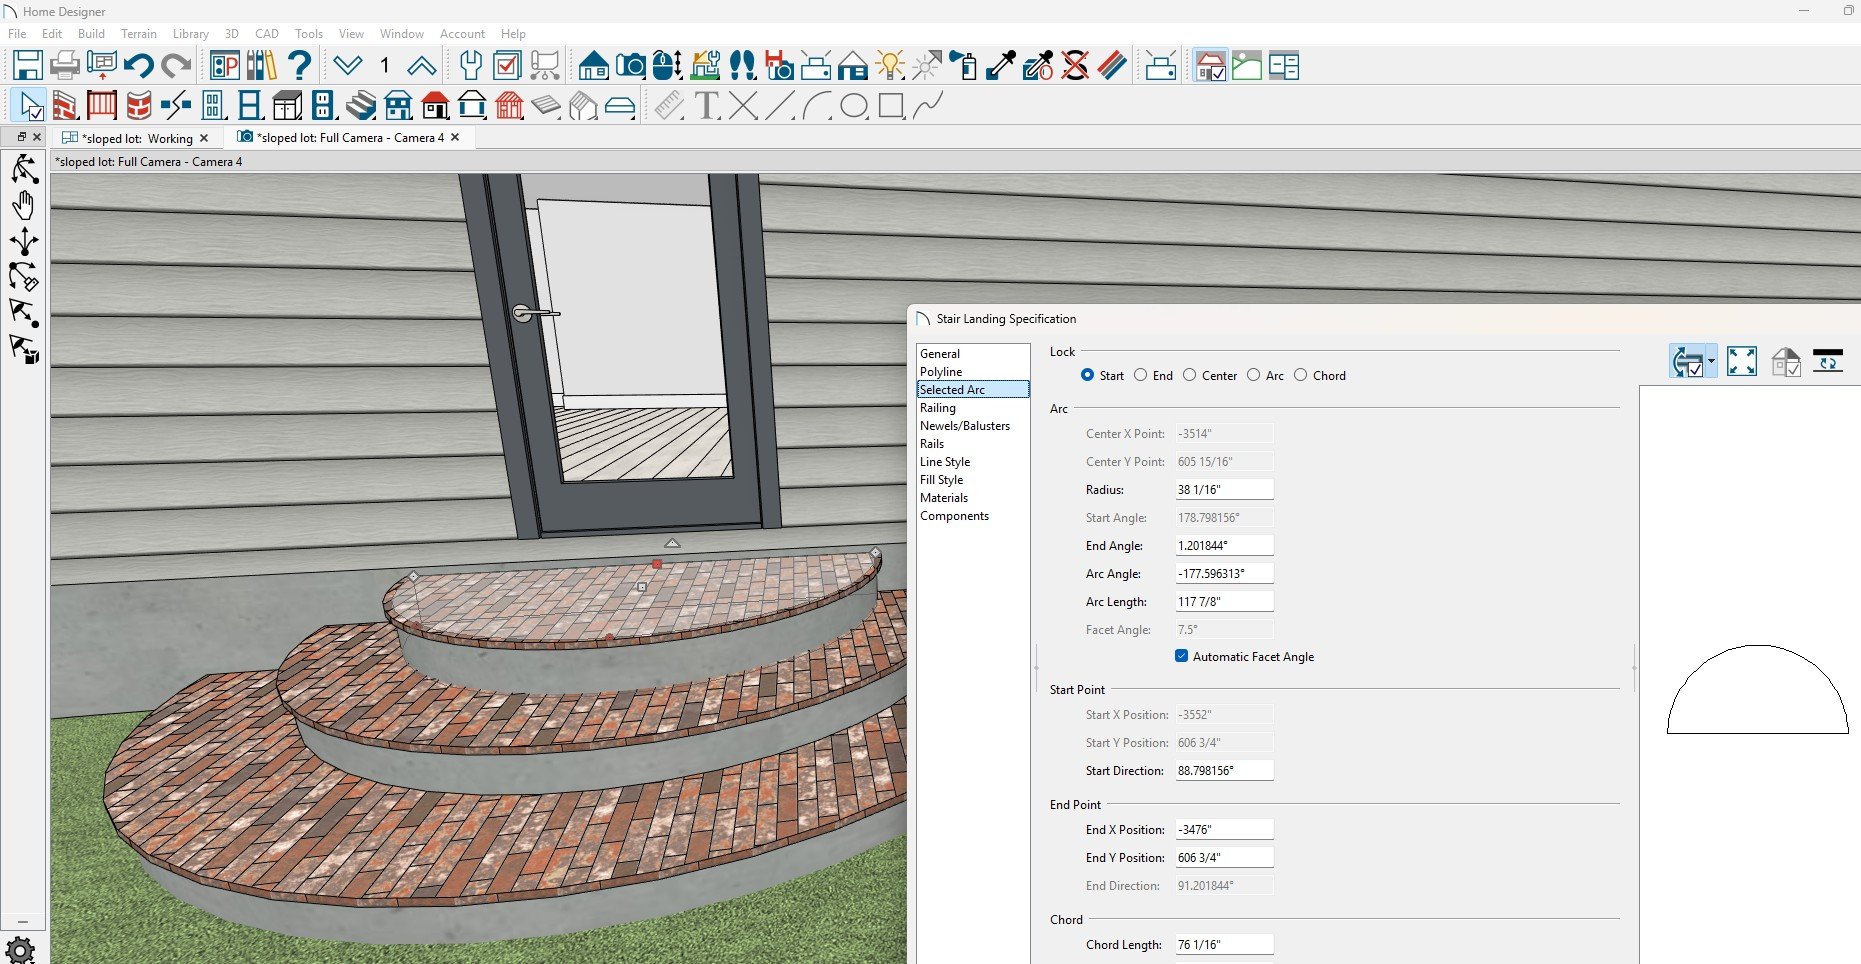Image resolution: width=1861 pixels, height=964 pixels.
Task: Click the Save floppy disk icon
Action: [x=28, y=66]
